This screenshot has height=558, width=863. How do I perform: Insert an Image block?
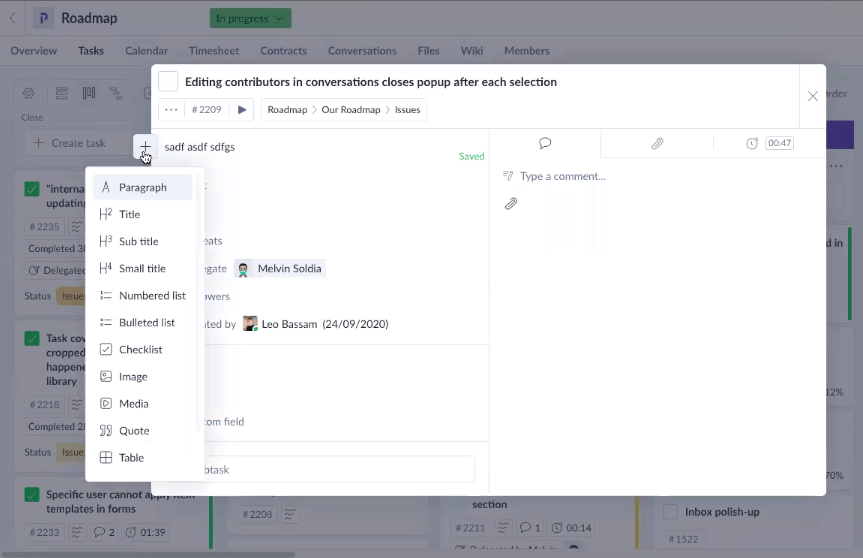tap(143, 376)
